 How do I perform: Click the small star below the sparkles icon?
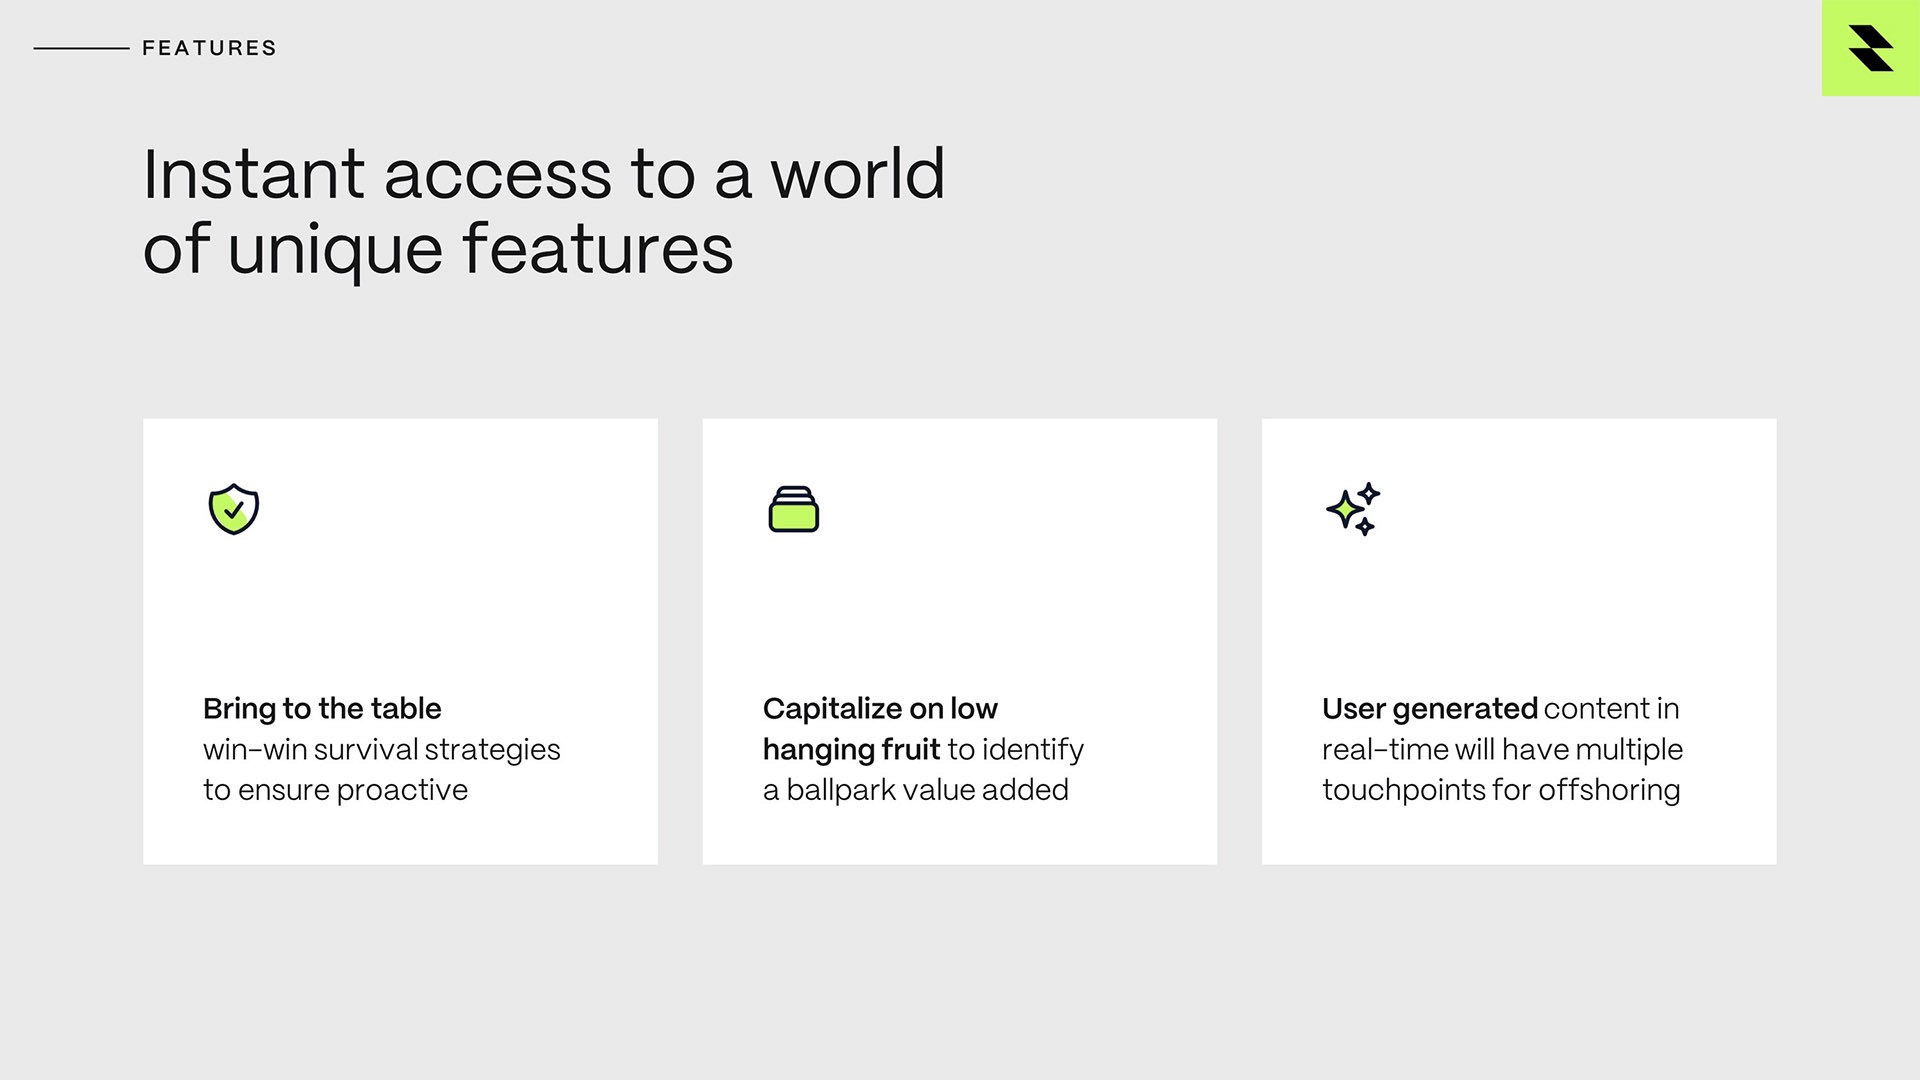coord(1364,529)
